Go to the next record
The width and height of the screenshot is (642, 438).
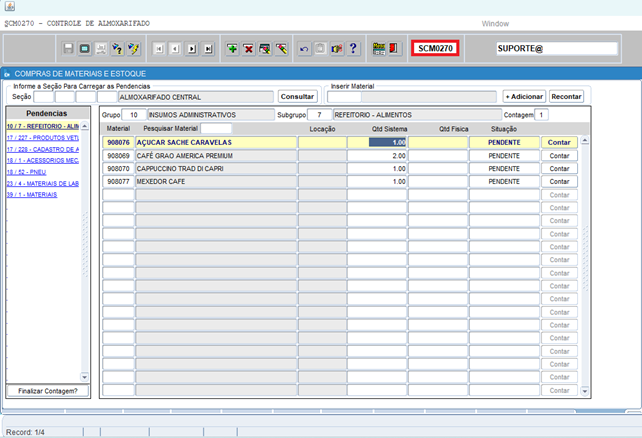pyautogui.click(x=192, y=49)
